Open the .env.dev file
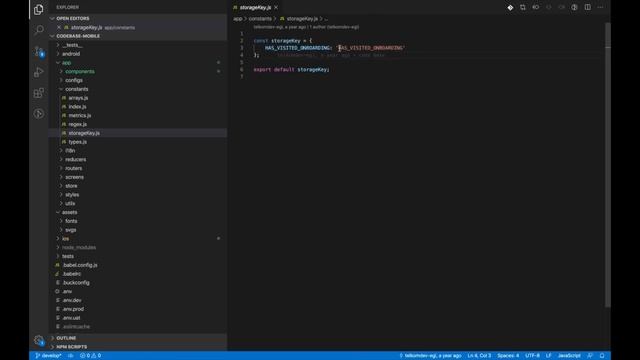Image resolution: width=640 pixels, height=360 pixels. [x=138, y=300]
